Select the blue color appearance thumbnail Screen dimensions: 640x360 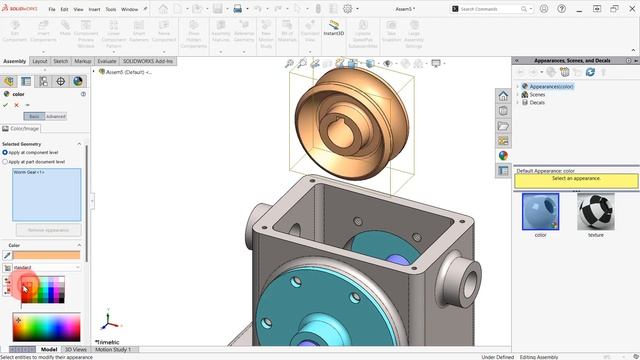pyautogui.click(x=540, y=212)
